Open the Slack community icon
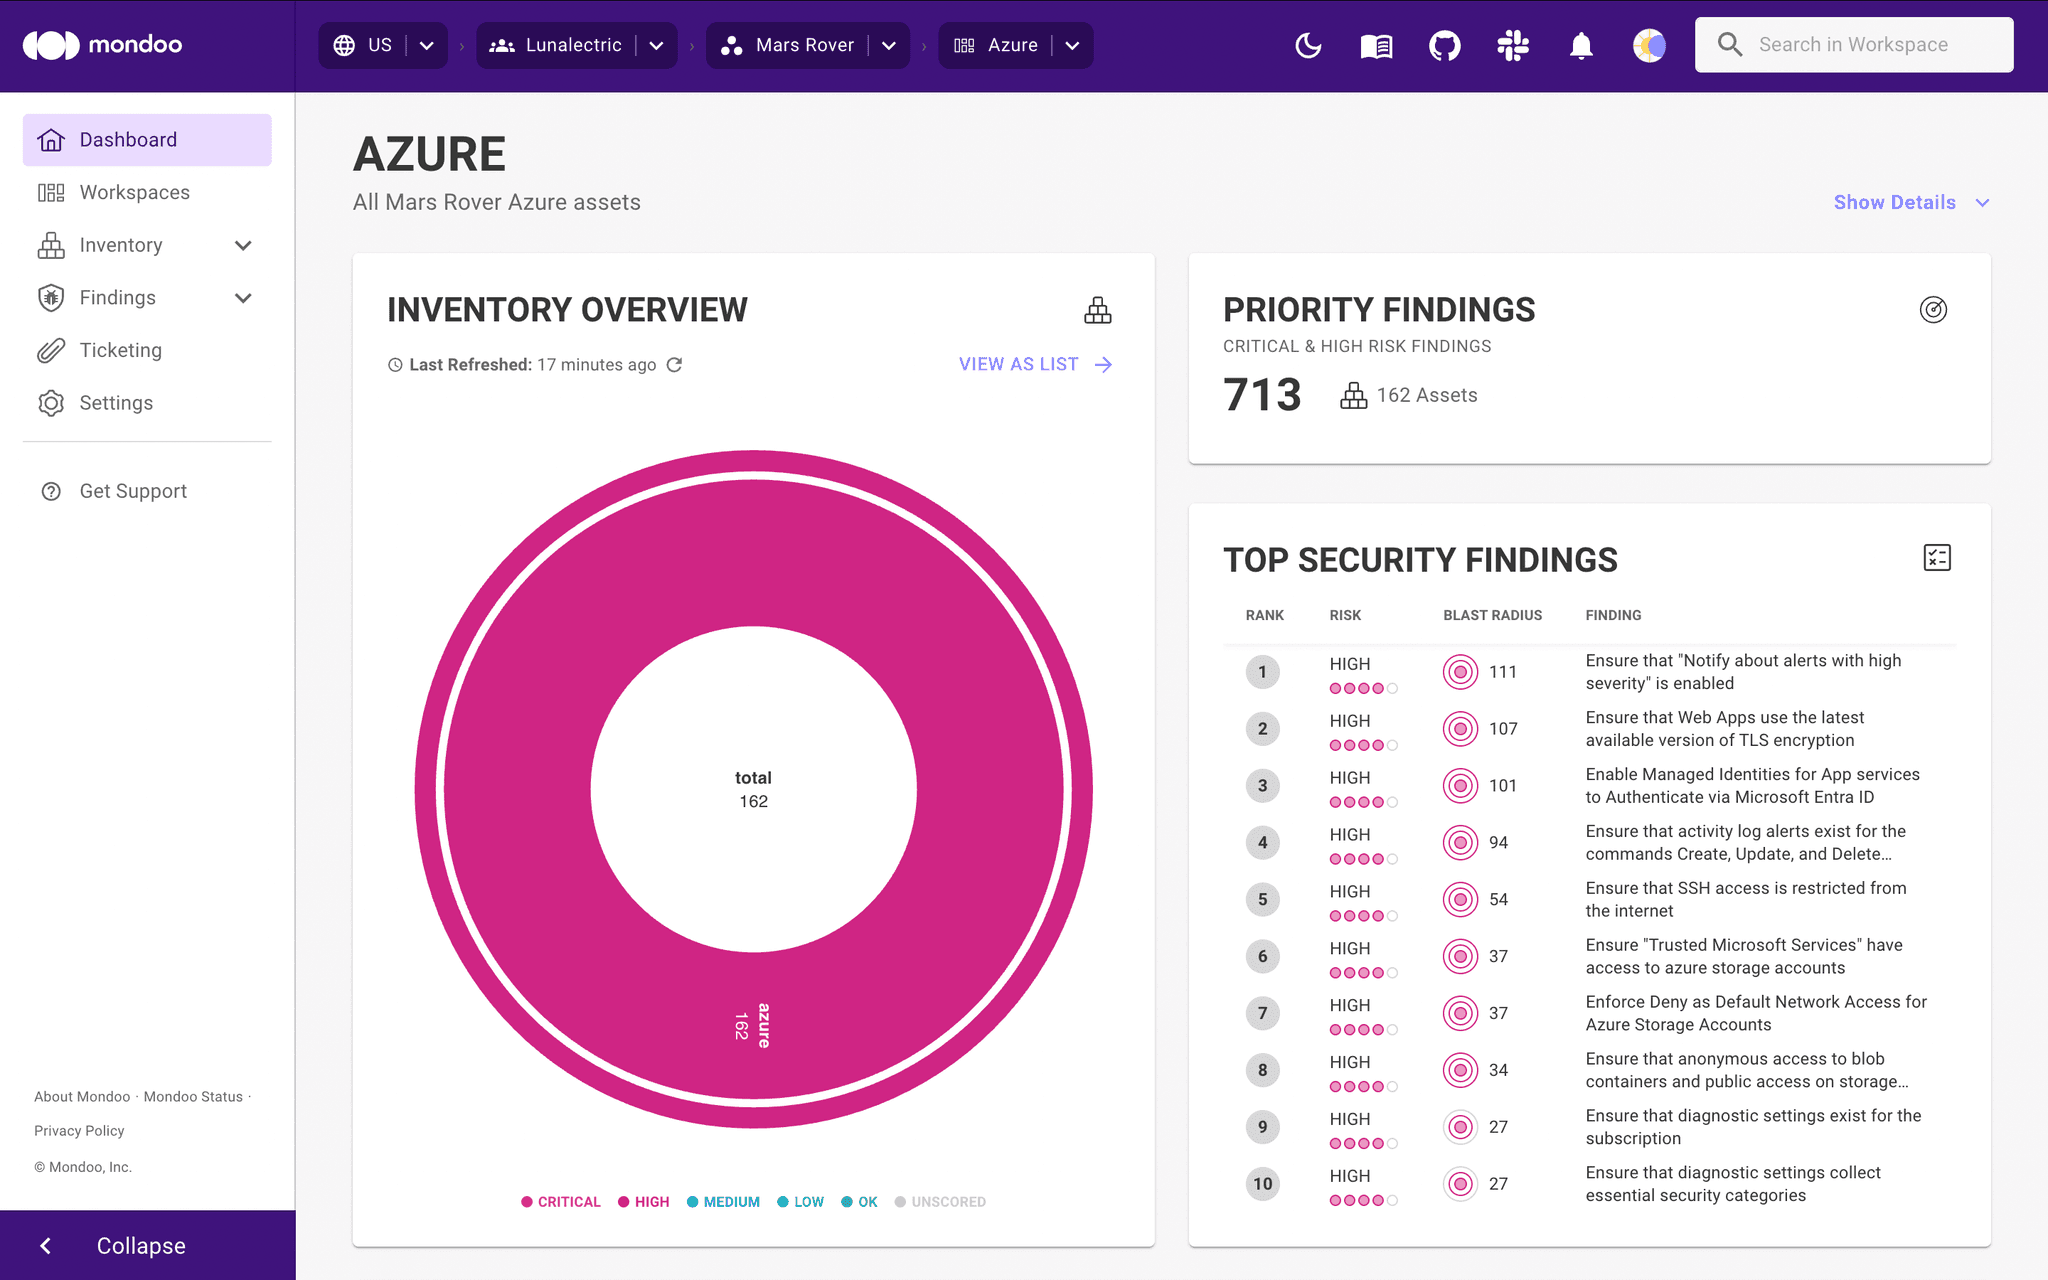Screen dimensions: 2048x1280 1512,45
